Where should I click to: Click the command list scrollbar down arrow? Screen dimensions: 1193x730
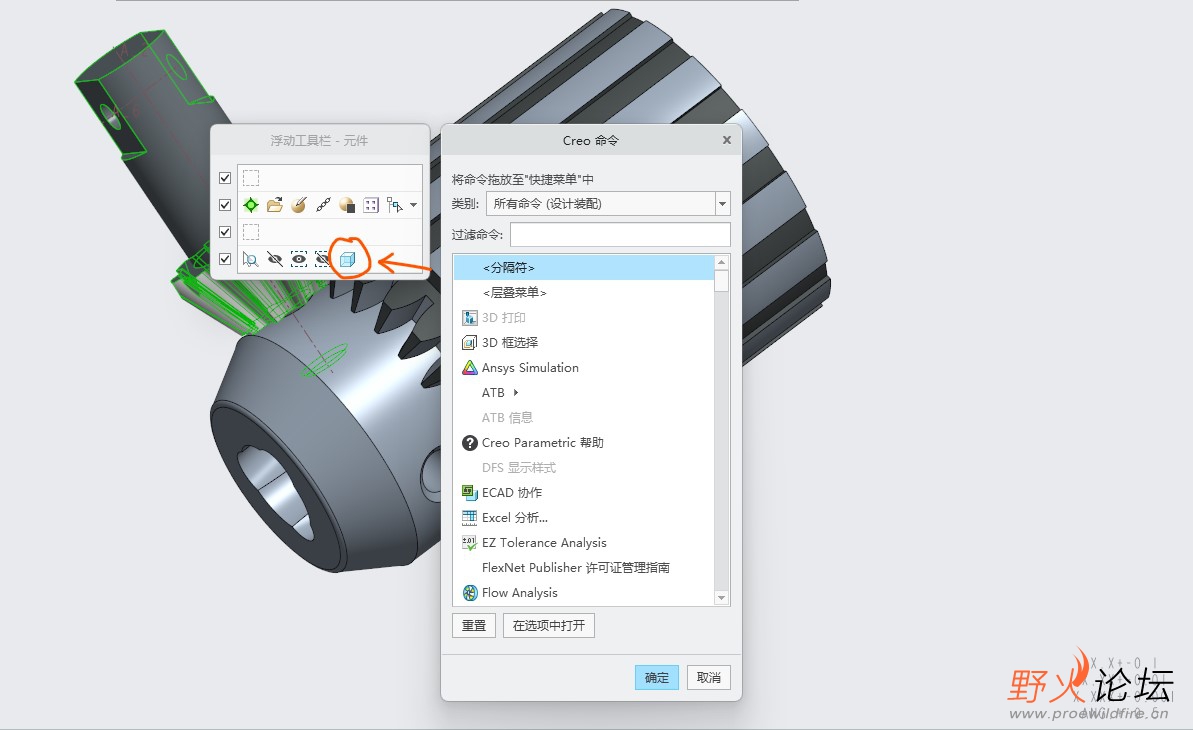tap(721, 598)
